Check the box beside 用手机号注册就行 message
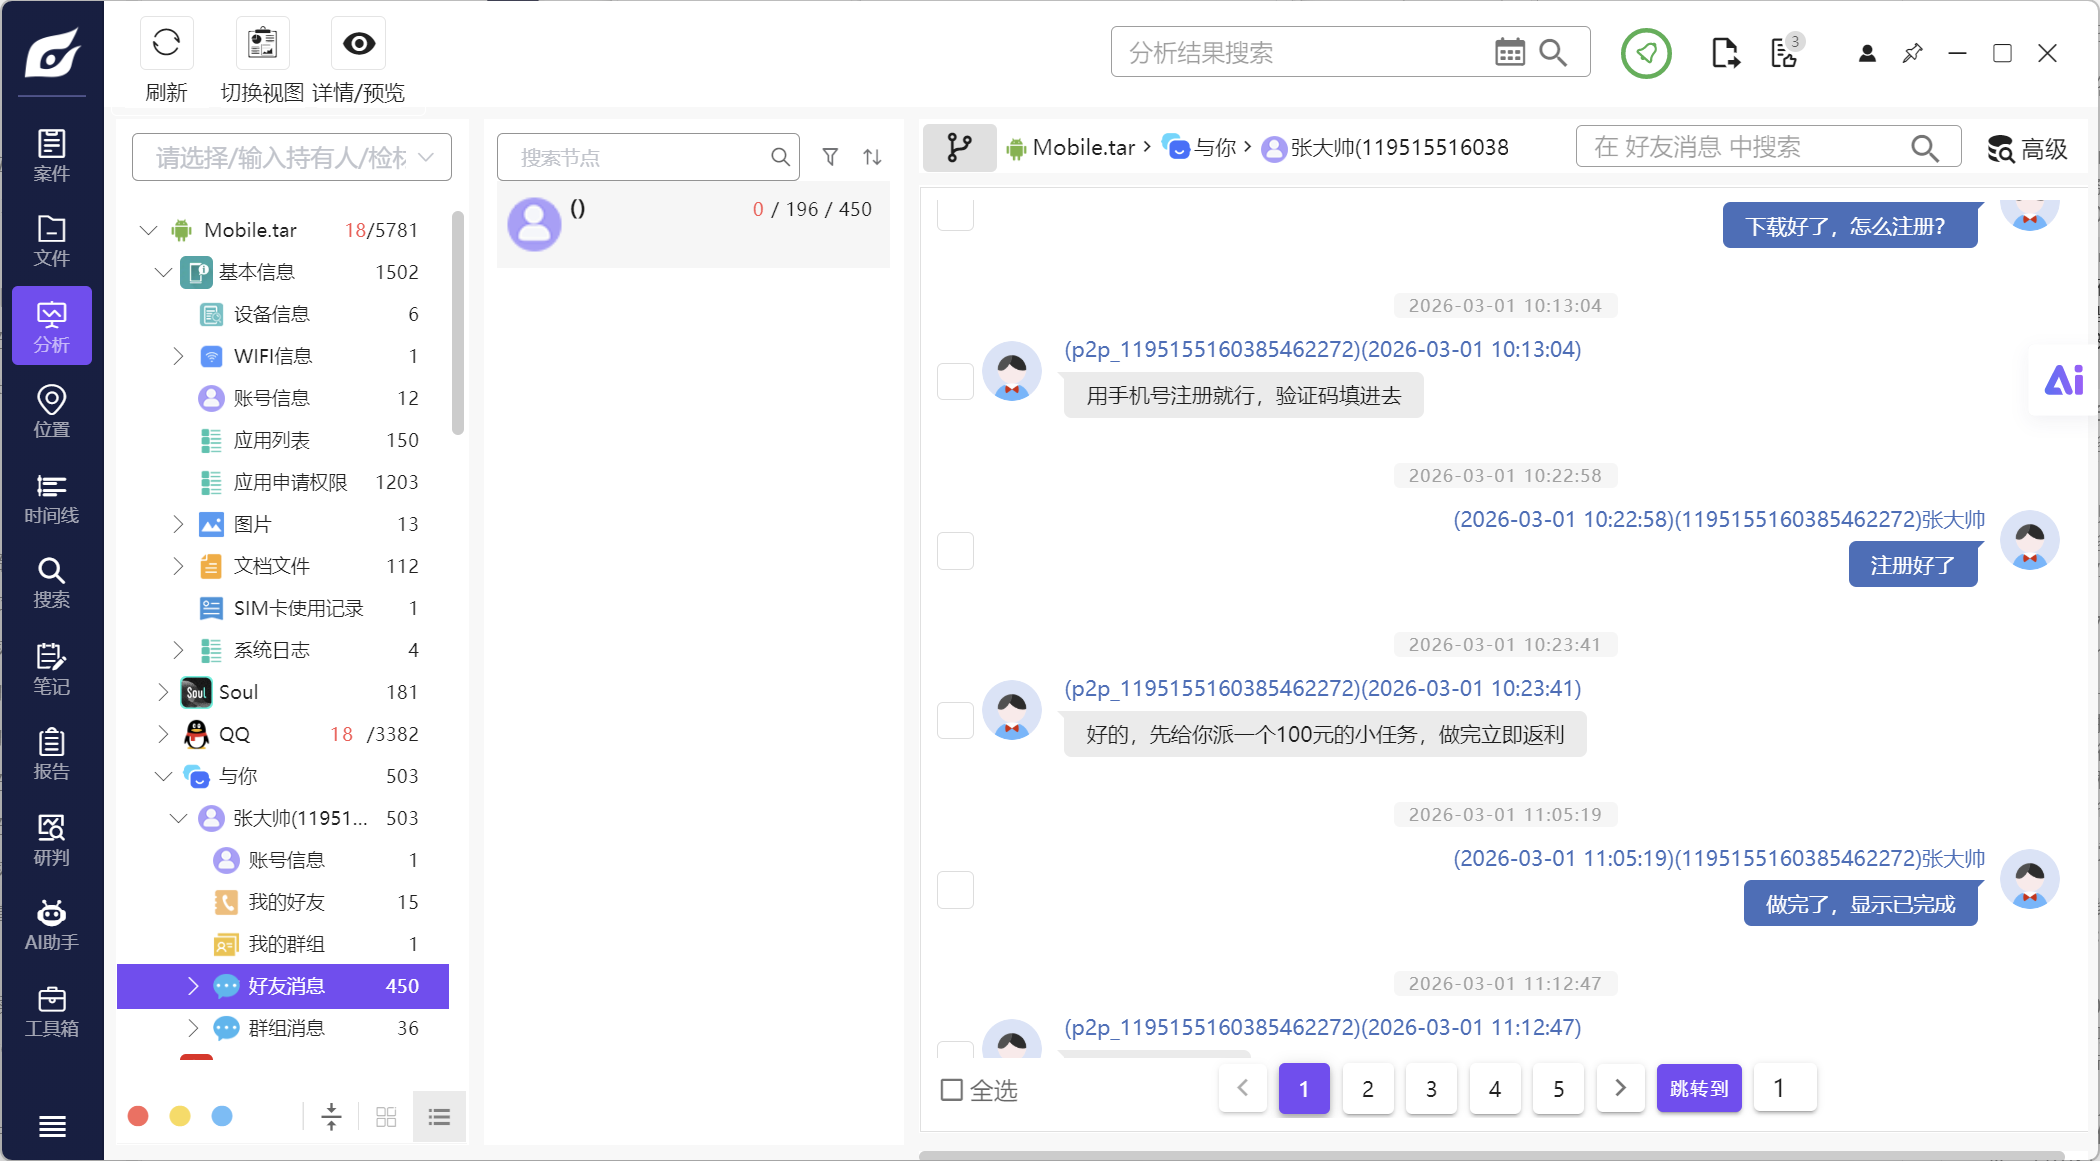The image size is (2100, 1161). (x=955, y=381)
